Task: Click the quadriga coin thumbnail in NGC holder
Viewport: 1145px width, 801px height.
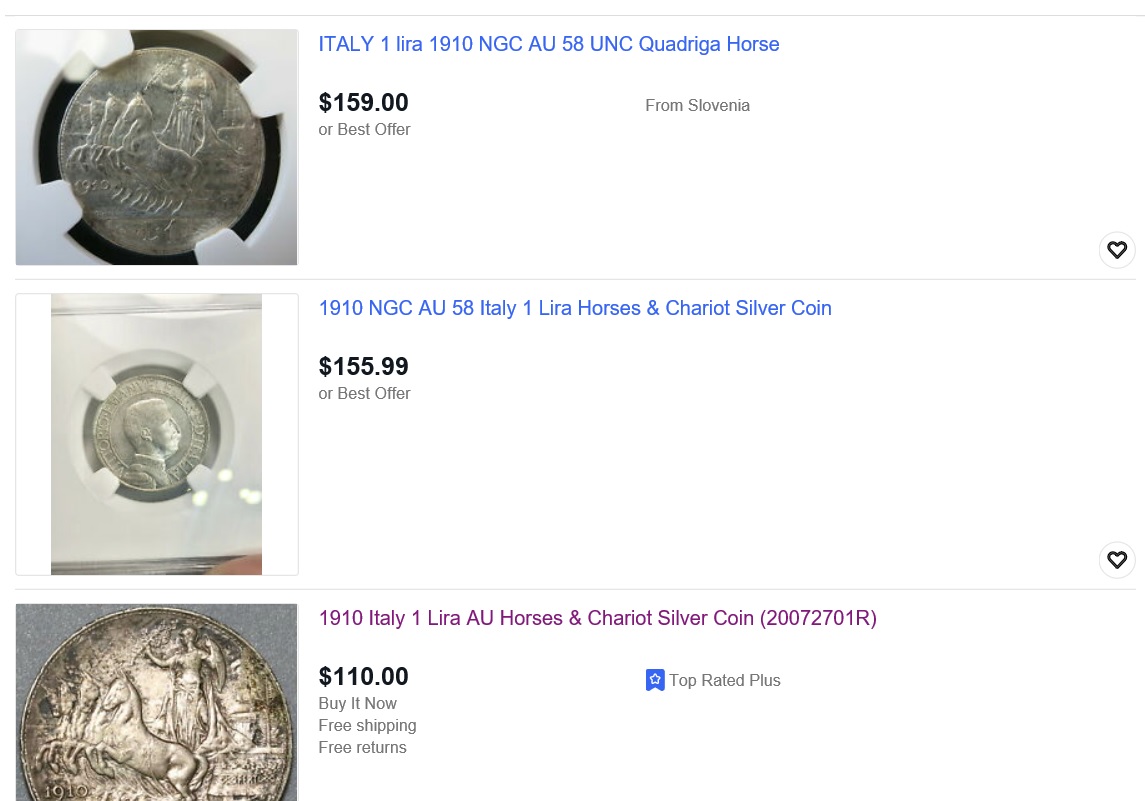Action: pos(157,147)
